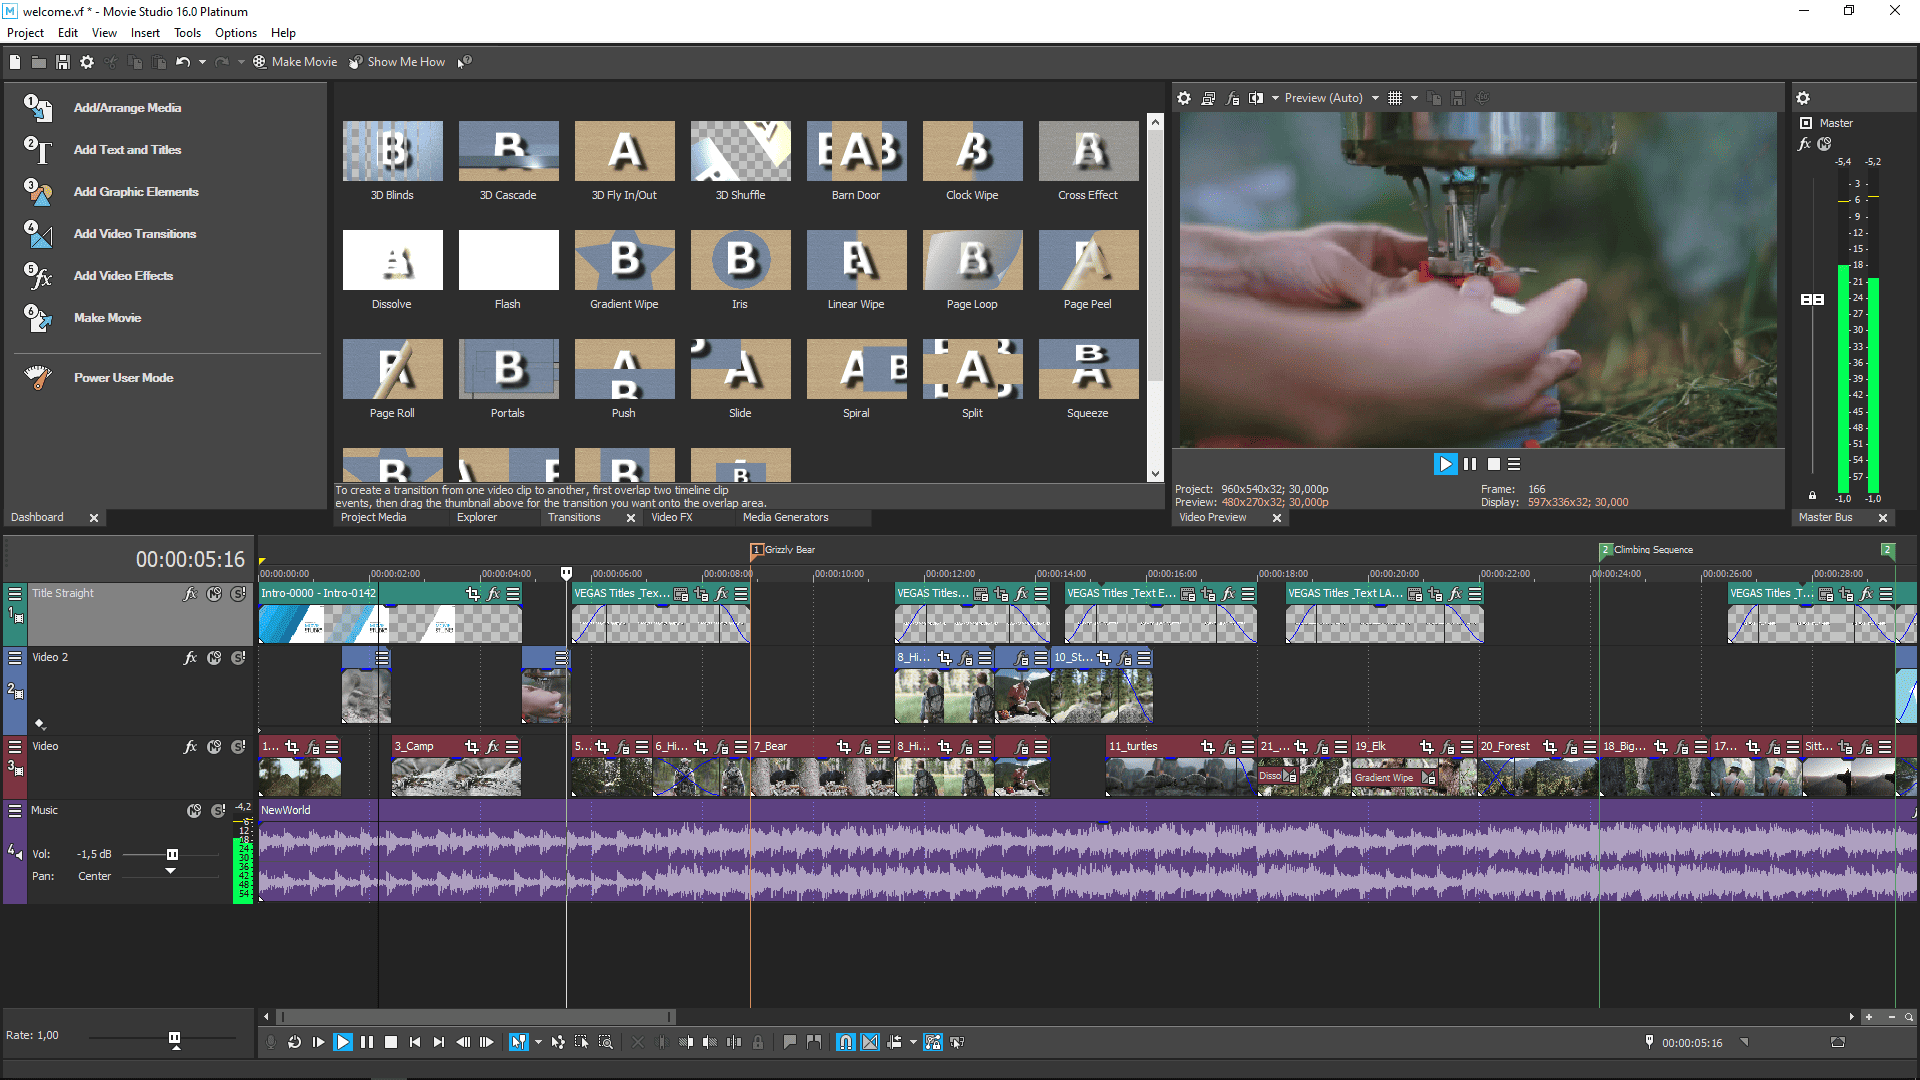
Task: Open project properties gear in main toolbar
Action: [87, 62]
